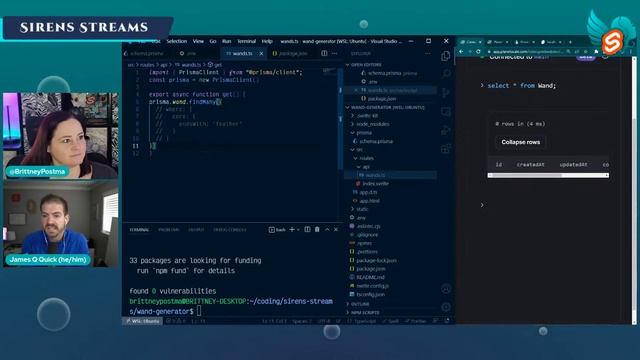The height and width of the screenshot is (360, 640).
Task: Reload the browser page
Action: (478, 52)
